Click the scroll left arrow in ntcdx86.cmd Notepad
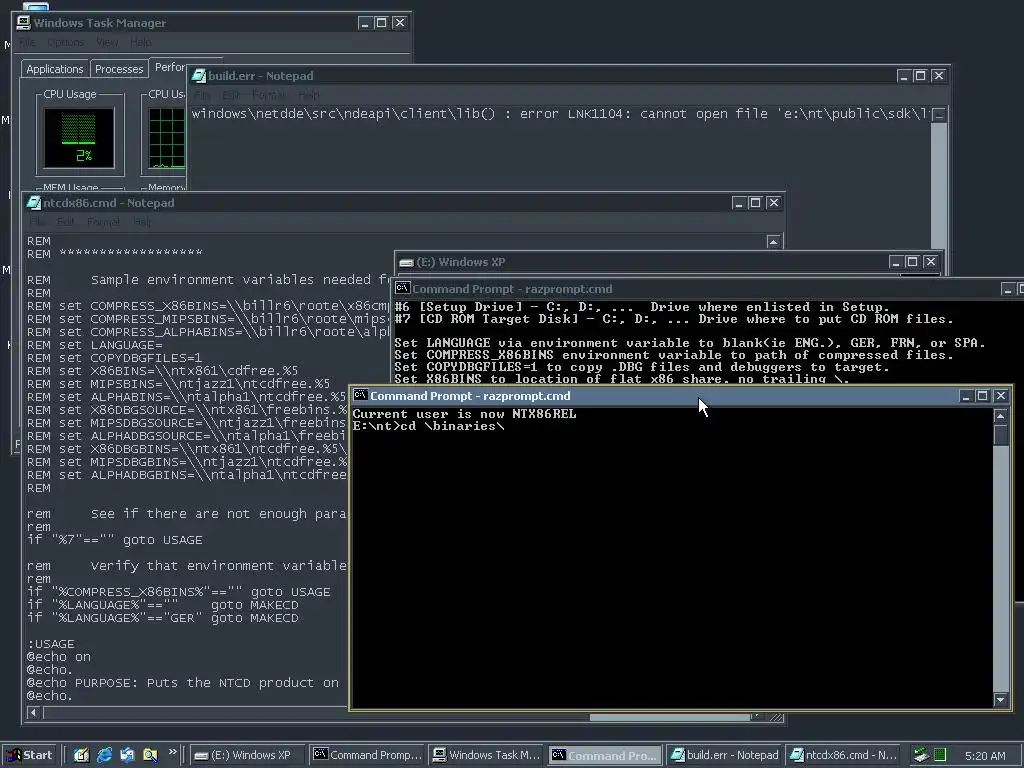 (x=33, y=713)
